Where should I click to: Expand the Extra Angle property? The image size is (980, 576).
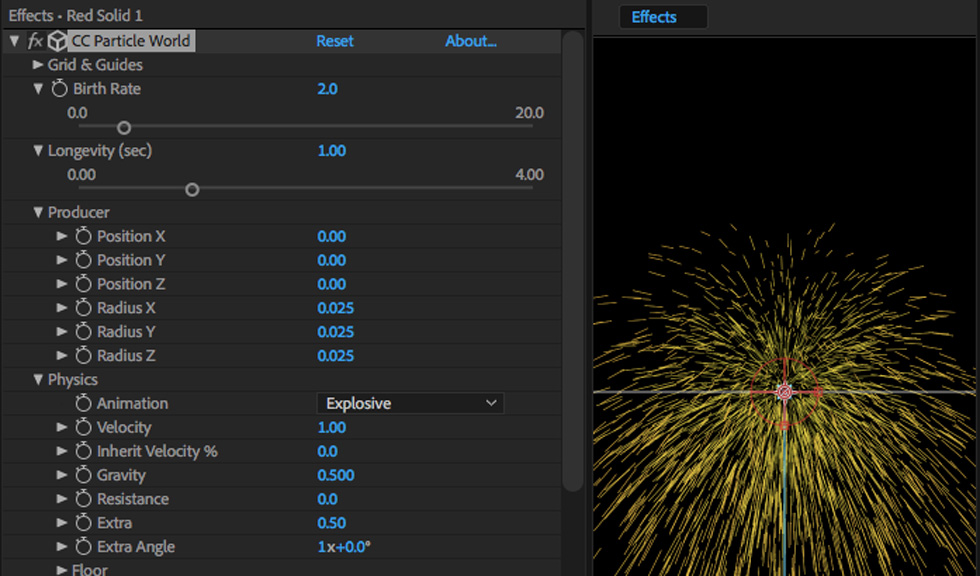click(x=61, y=547)
